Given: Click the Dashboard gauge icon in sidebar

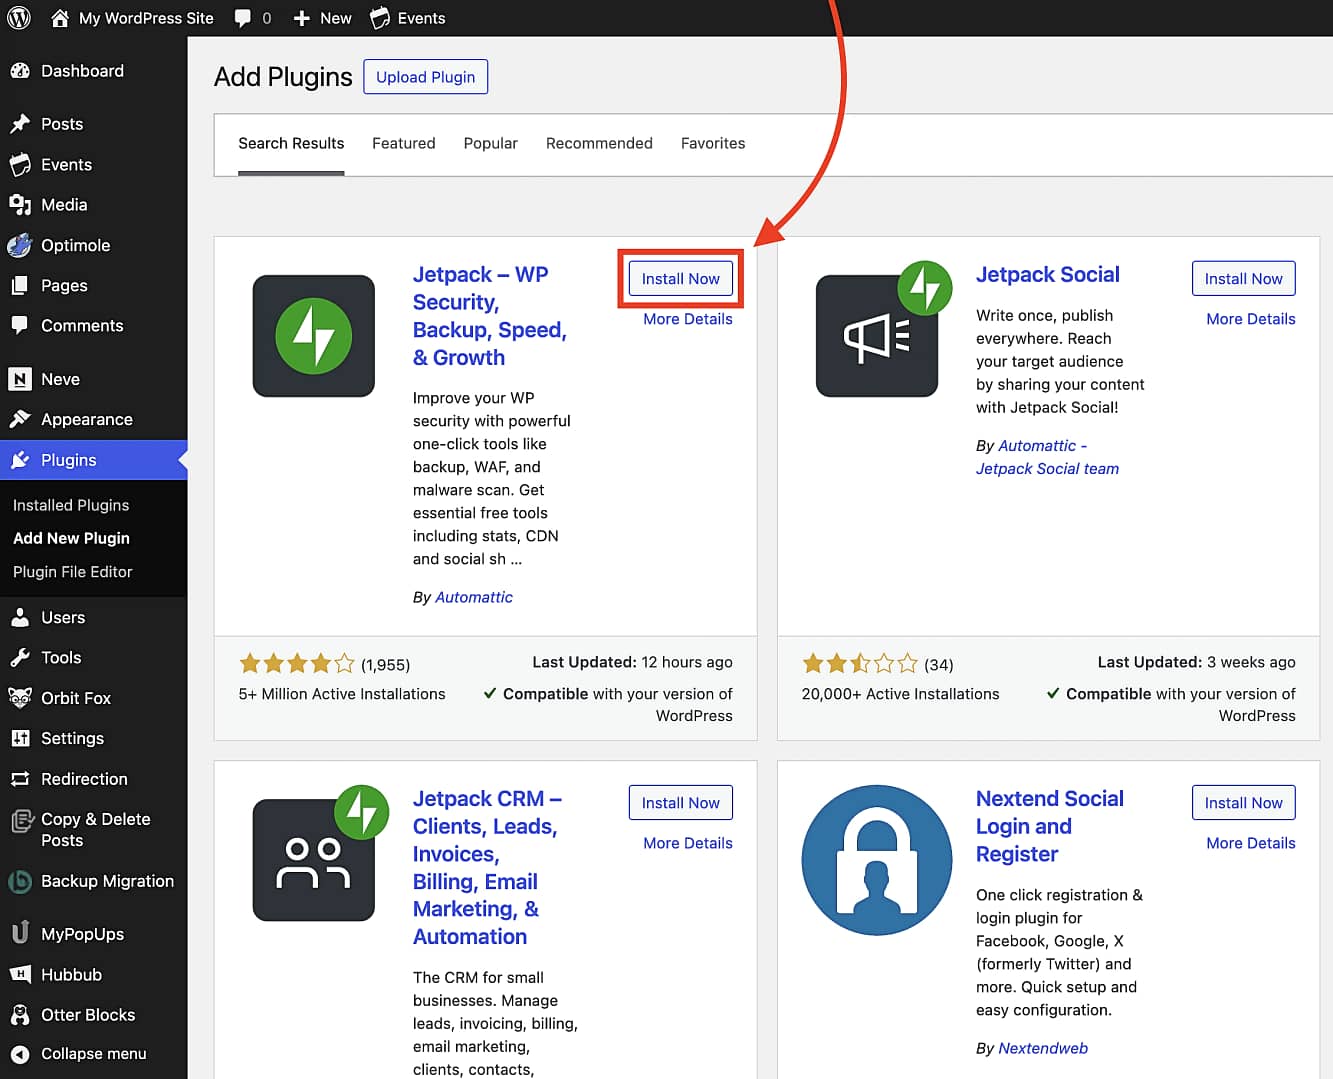Looking at the screenshot, I should 20,71.
